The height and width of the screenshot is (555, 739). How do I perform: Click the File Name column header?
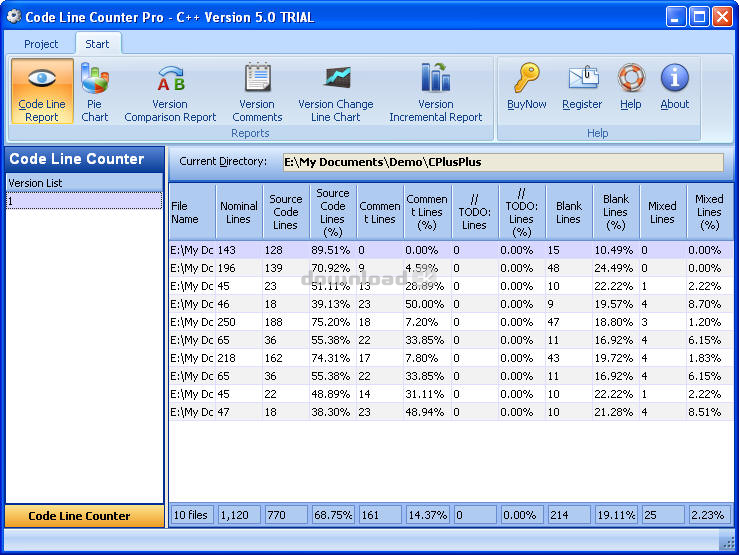click(191, 212)
